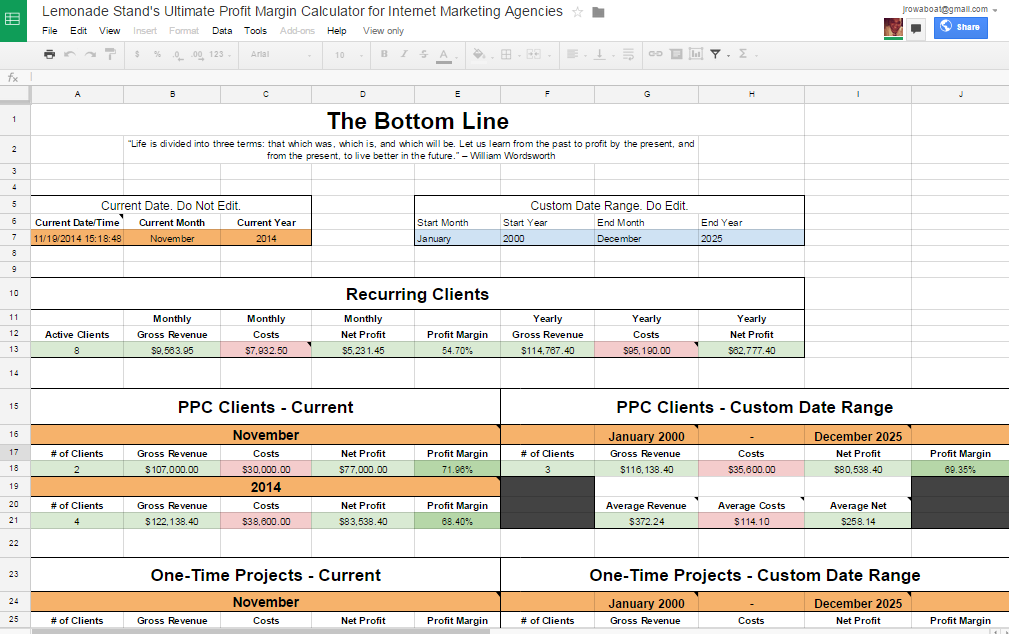The width and height of the screenshot is (1009, 634).
Task: Open Comments speech bubble button
Action: (x=915, y=28)
